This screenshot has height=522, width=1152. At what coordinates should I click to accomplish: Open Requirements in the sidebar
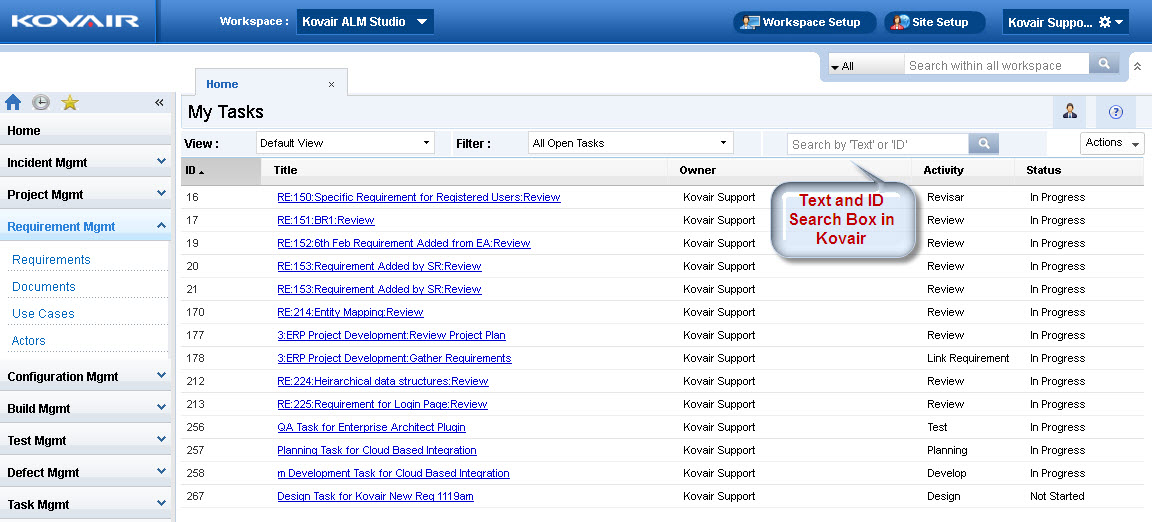tap(51, 260)
